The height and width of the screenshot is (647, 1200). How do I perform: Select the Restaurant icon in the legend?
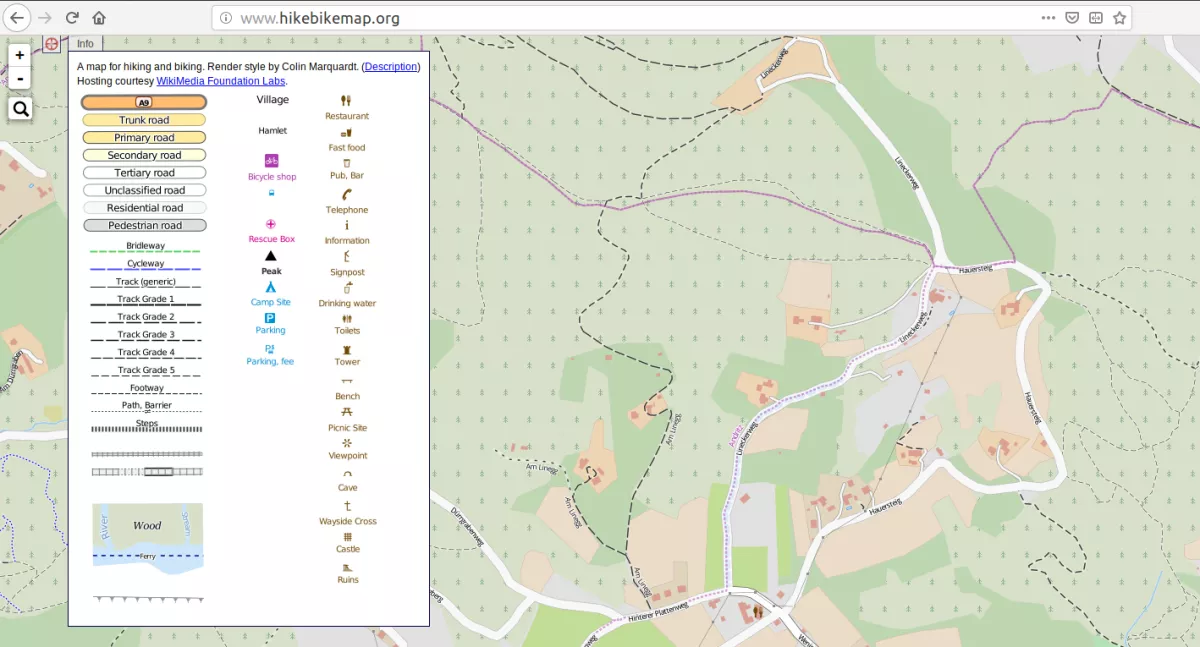click(x=346, y=103)
